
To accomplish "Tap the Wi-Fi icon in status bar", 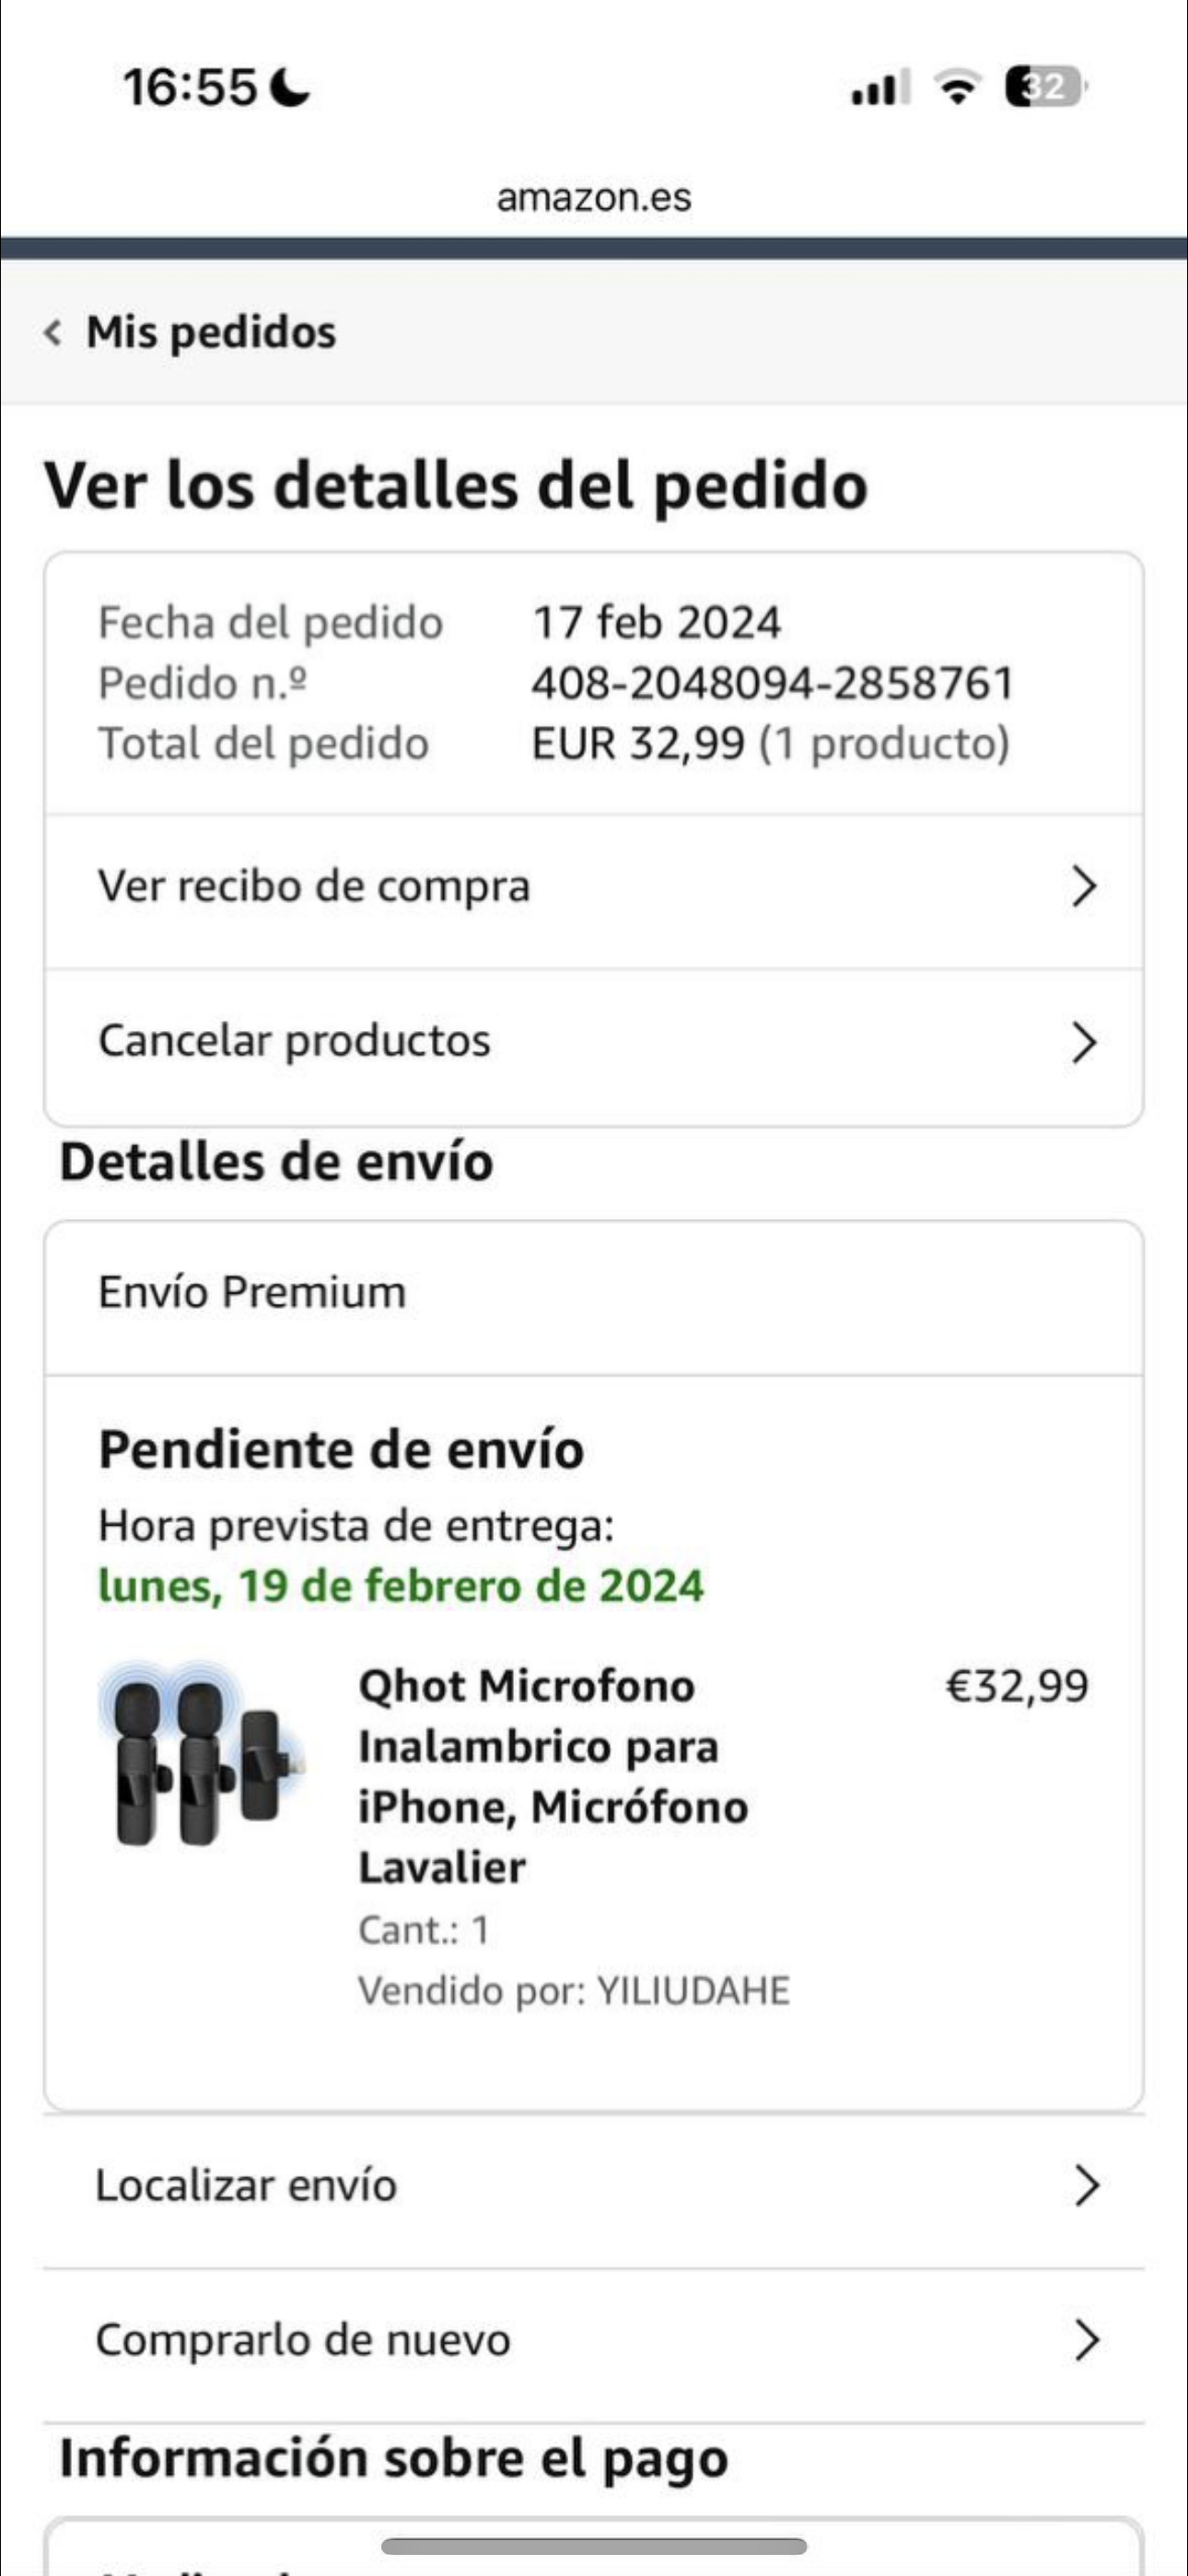I will 958,87.
